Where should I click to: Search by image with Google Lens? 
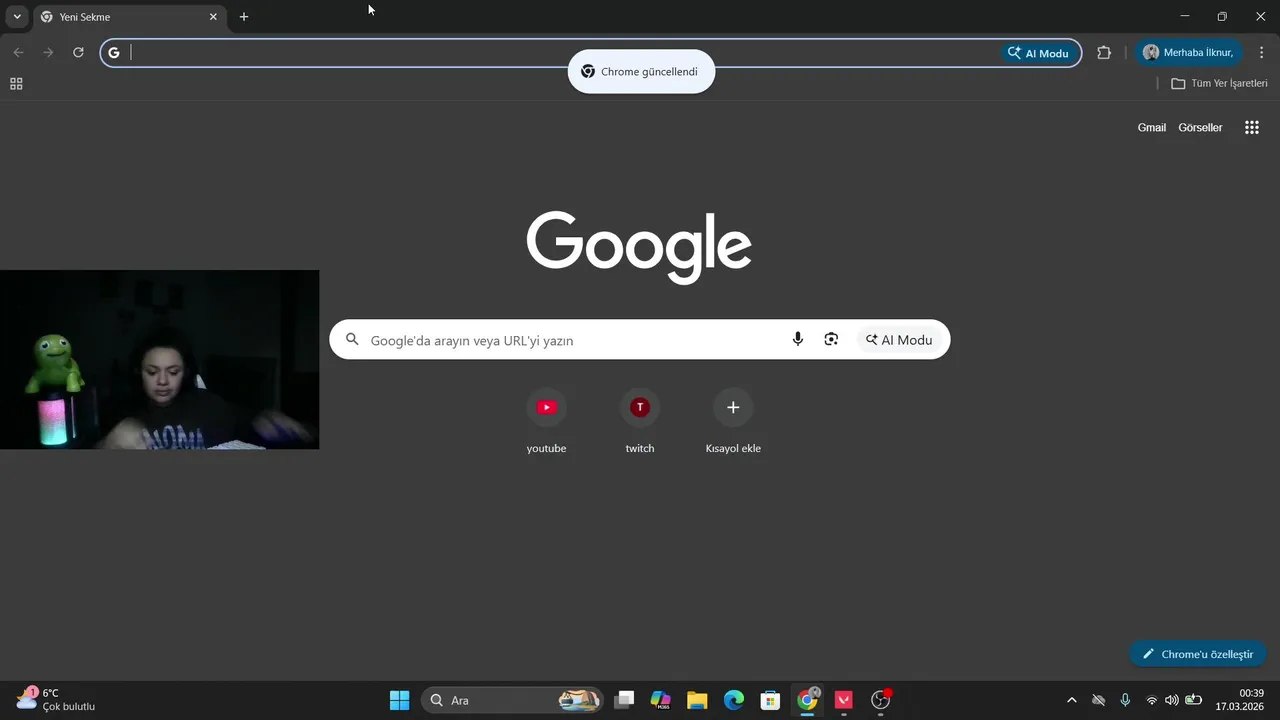(831, 340)
